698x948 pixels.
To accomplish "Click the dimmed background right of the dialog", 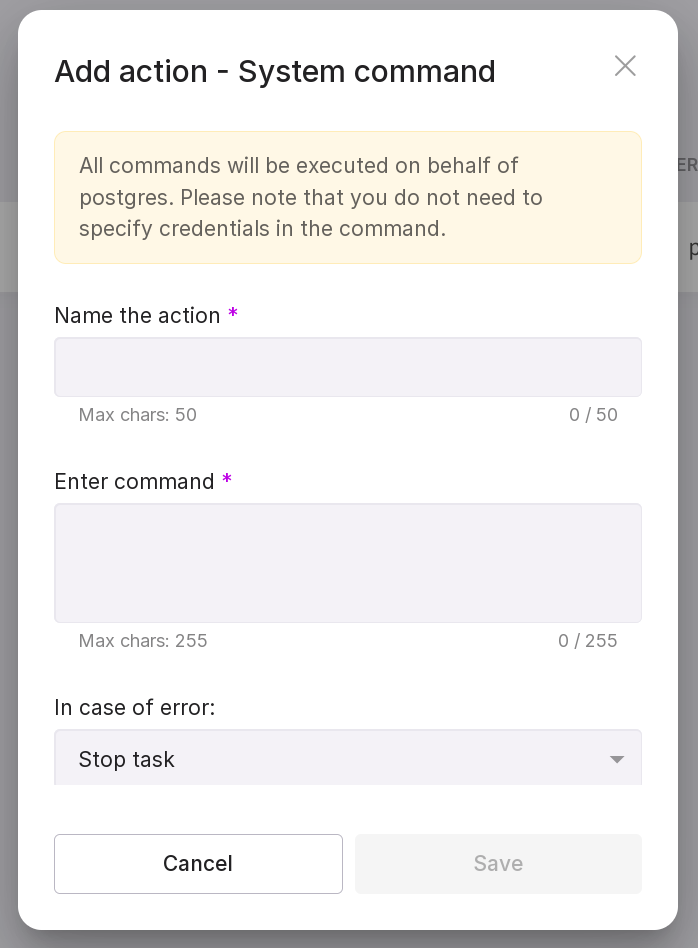I will pos(688,500).
